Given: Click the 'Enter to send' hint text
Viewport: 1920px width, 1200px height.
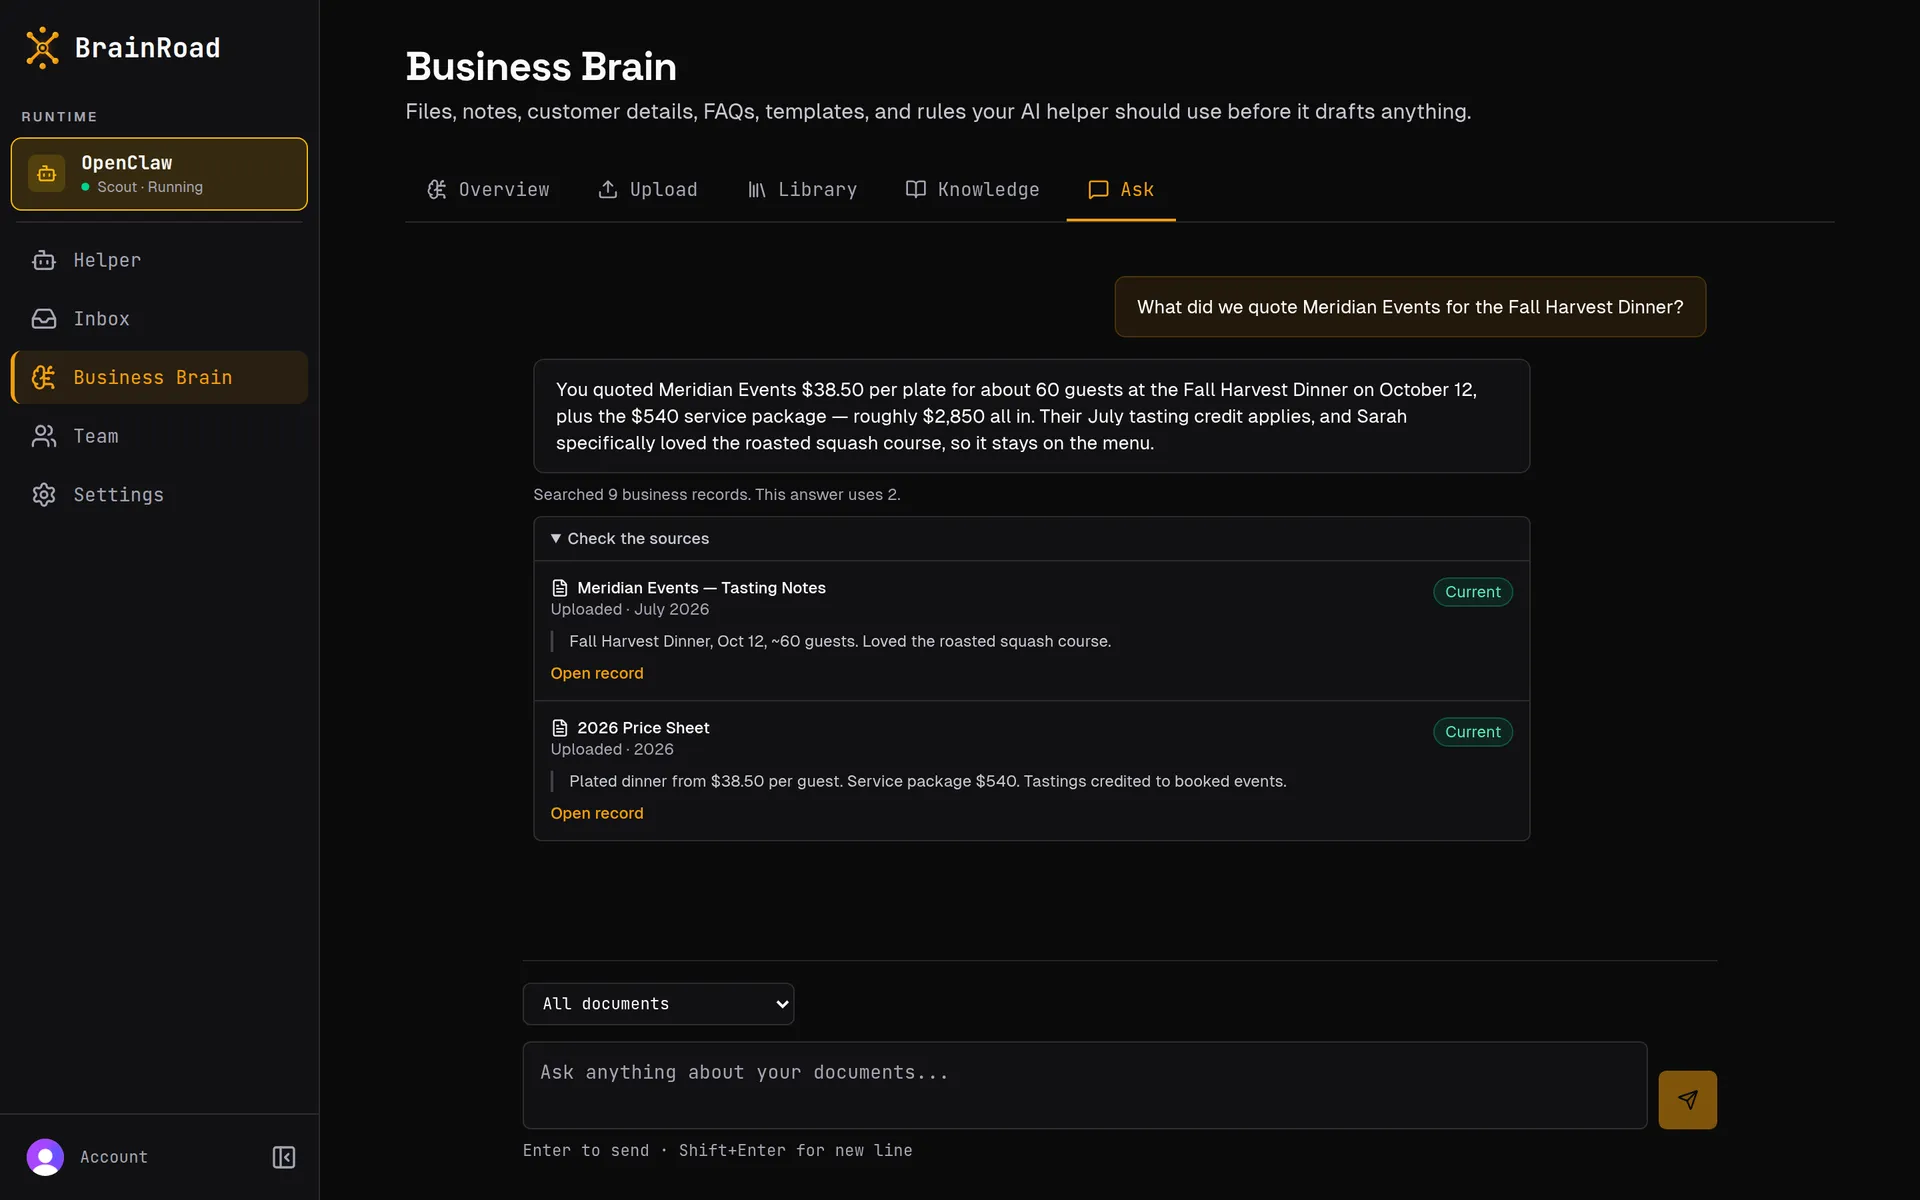Looking at the screenshot, I should click(x=717, y=1151).
